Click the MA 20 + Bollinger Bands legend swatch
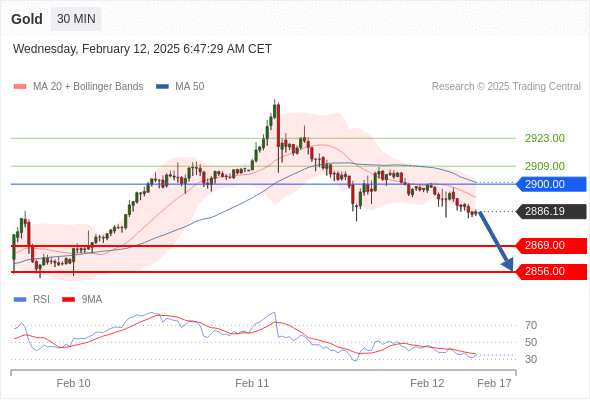Viewport: 590px width, 400px height. (x=20, y=87)
